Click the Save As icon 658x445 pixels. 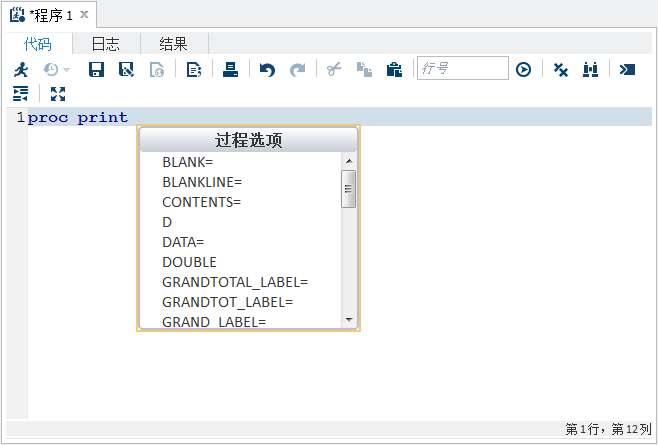click(x=126, y=70)
